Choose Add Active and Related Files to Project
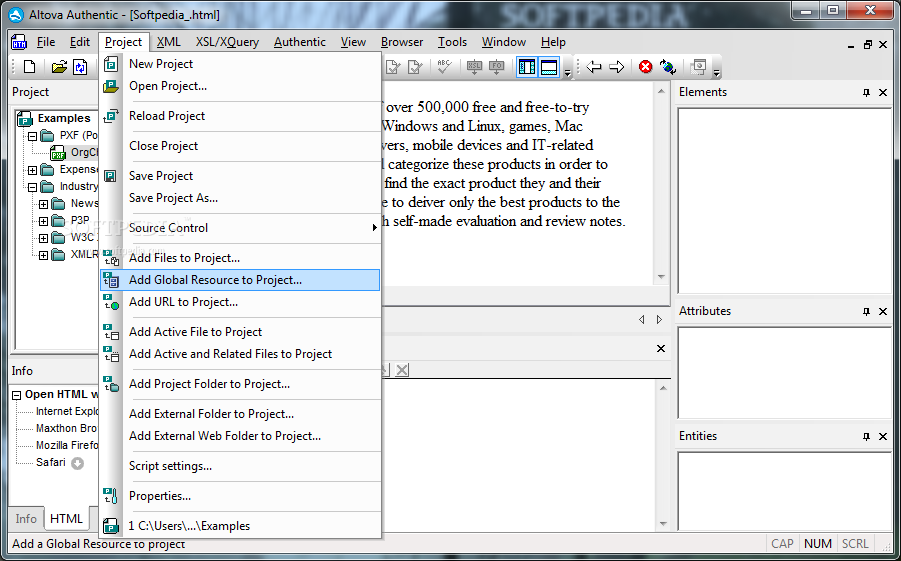This screenshot has width=901, height=561. [x=240, y=353]
